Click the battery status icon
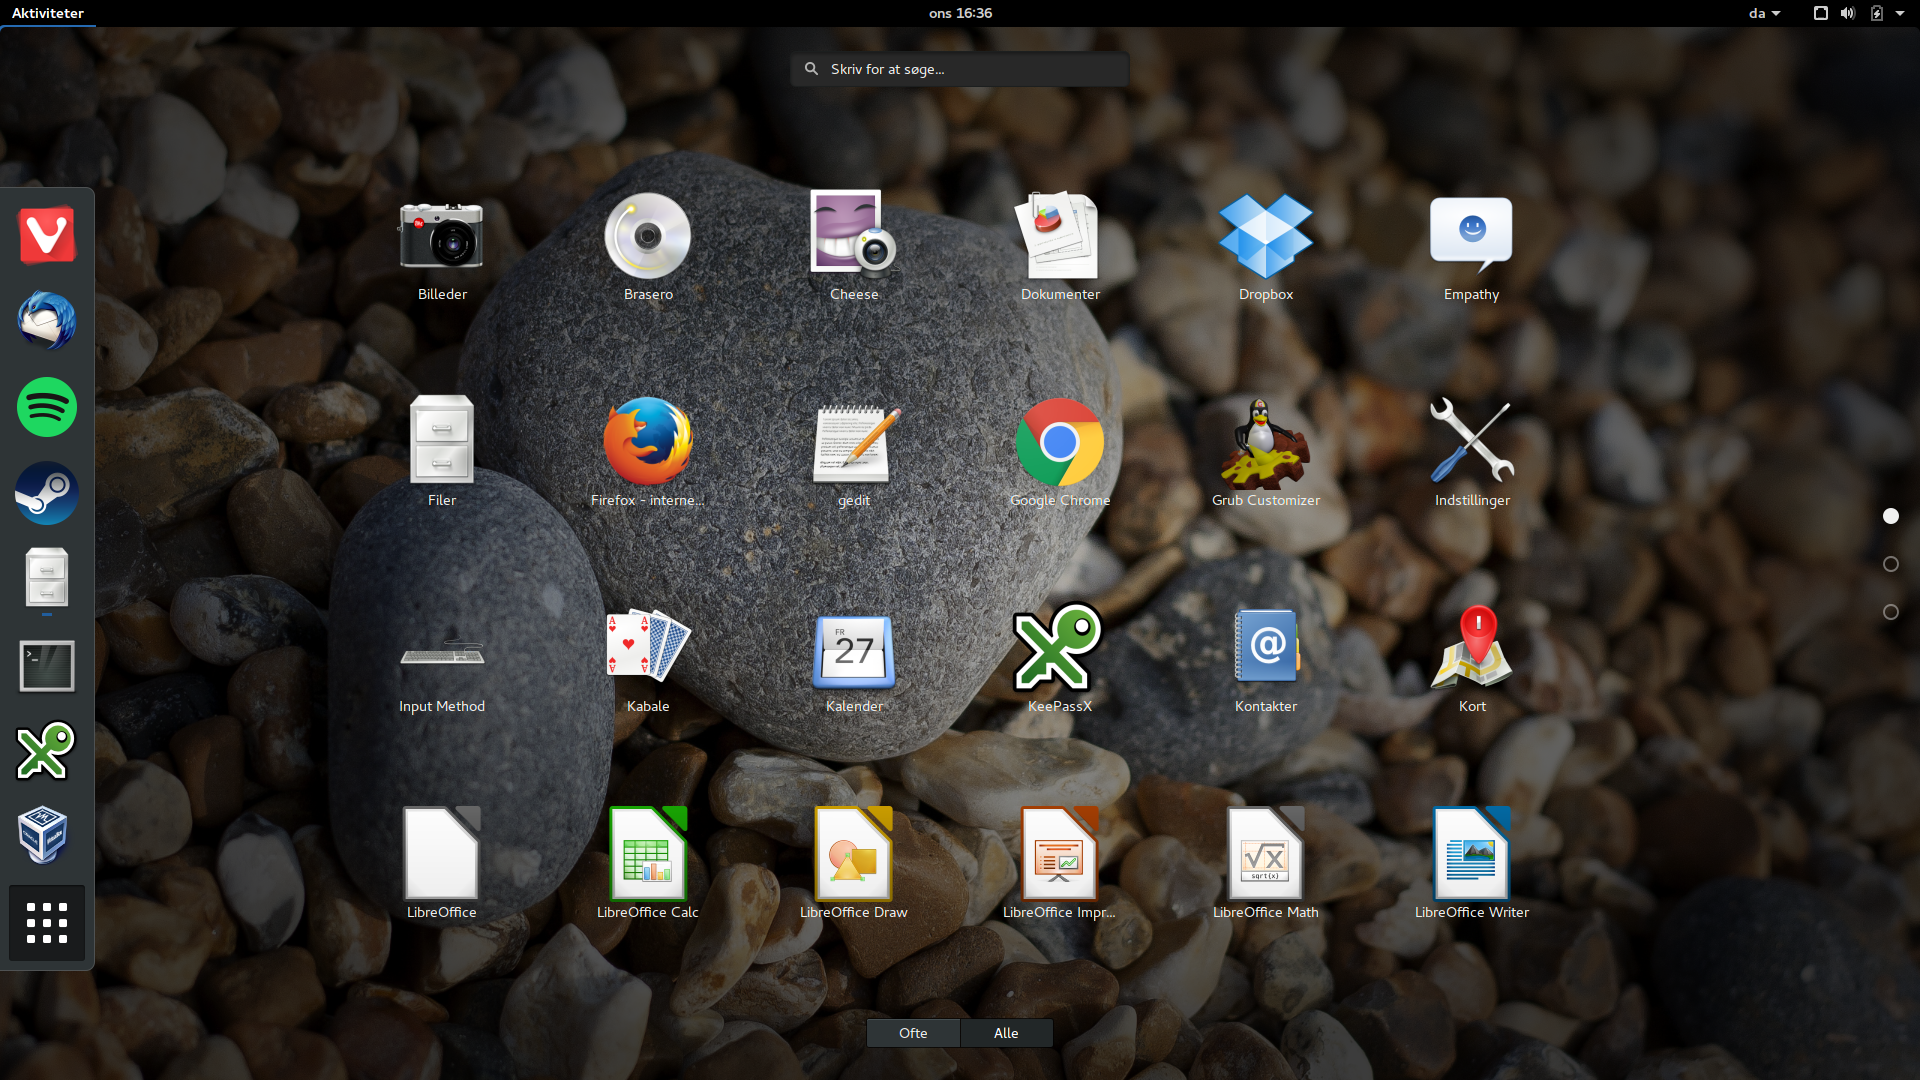 [1877, 13]
